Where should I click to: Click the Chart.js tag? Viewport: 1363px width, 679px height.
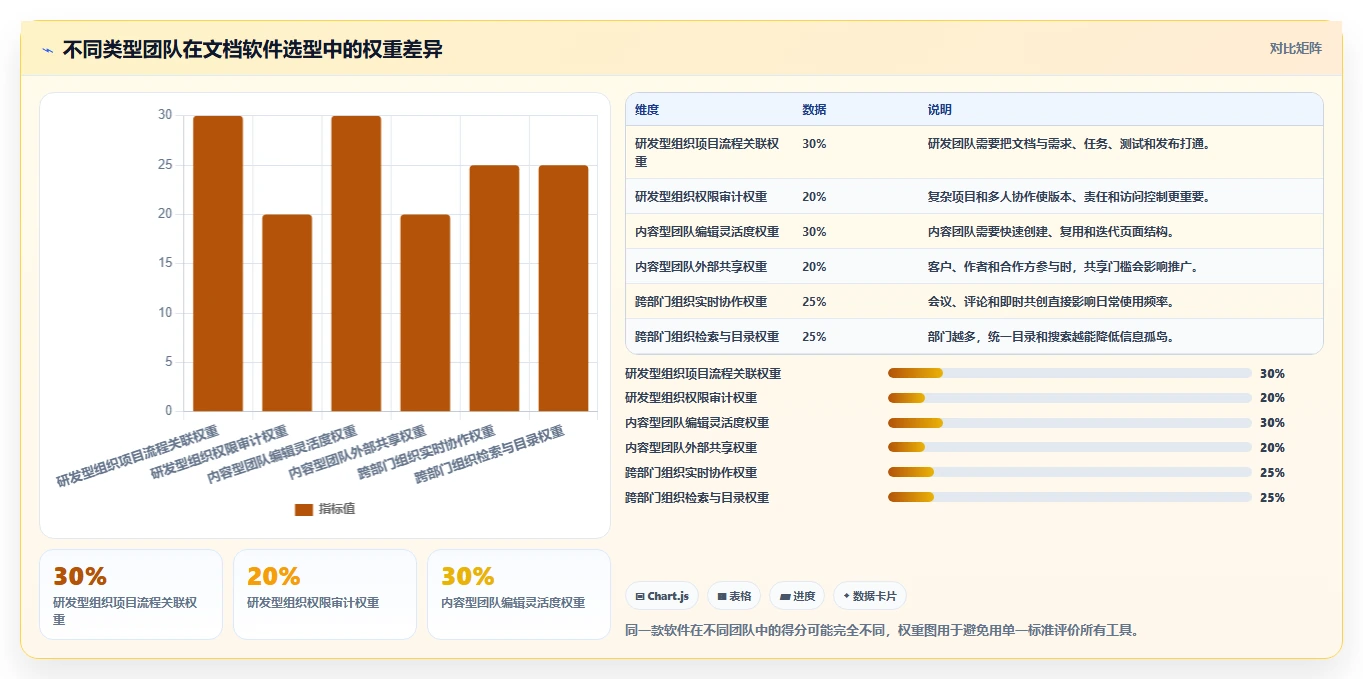[662, 596]
